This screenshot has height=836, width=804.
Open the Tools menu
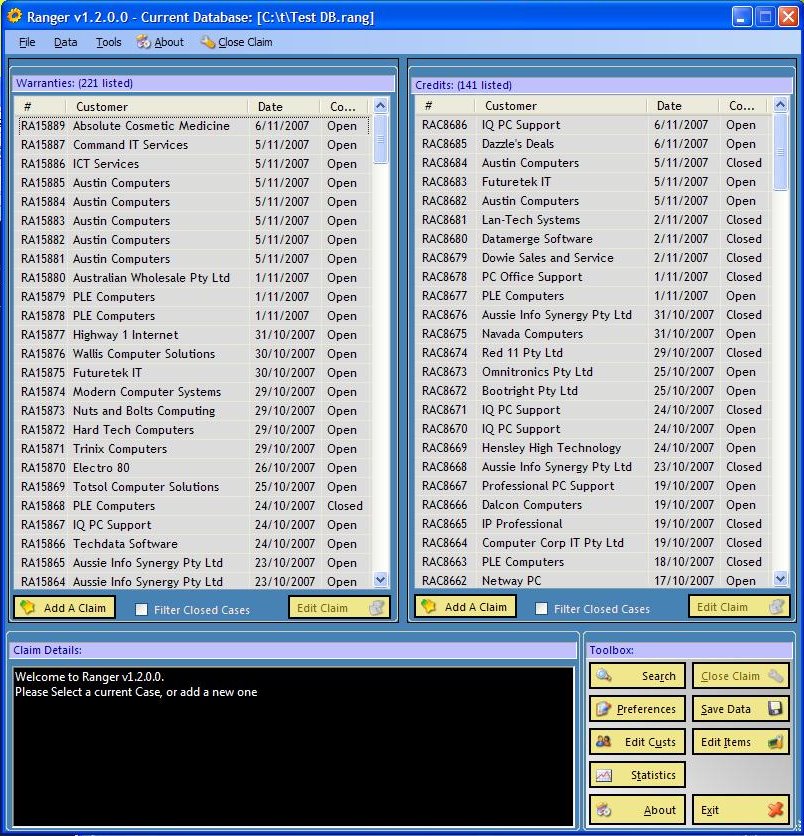(108, 42)
